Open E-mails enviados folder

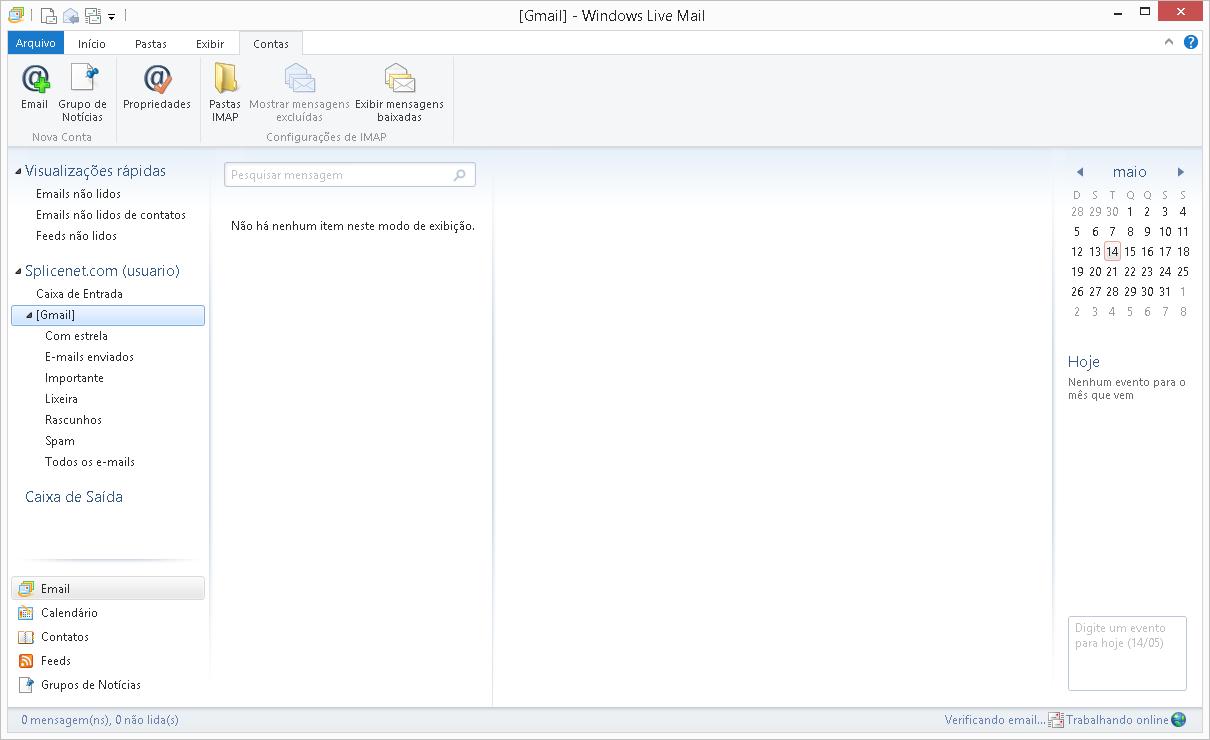coord(89,357)
